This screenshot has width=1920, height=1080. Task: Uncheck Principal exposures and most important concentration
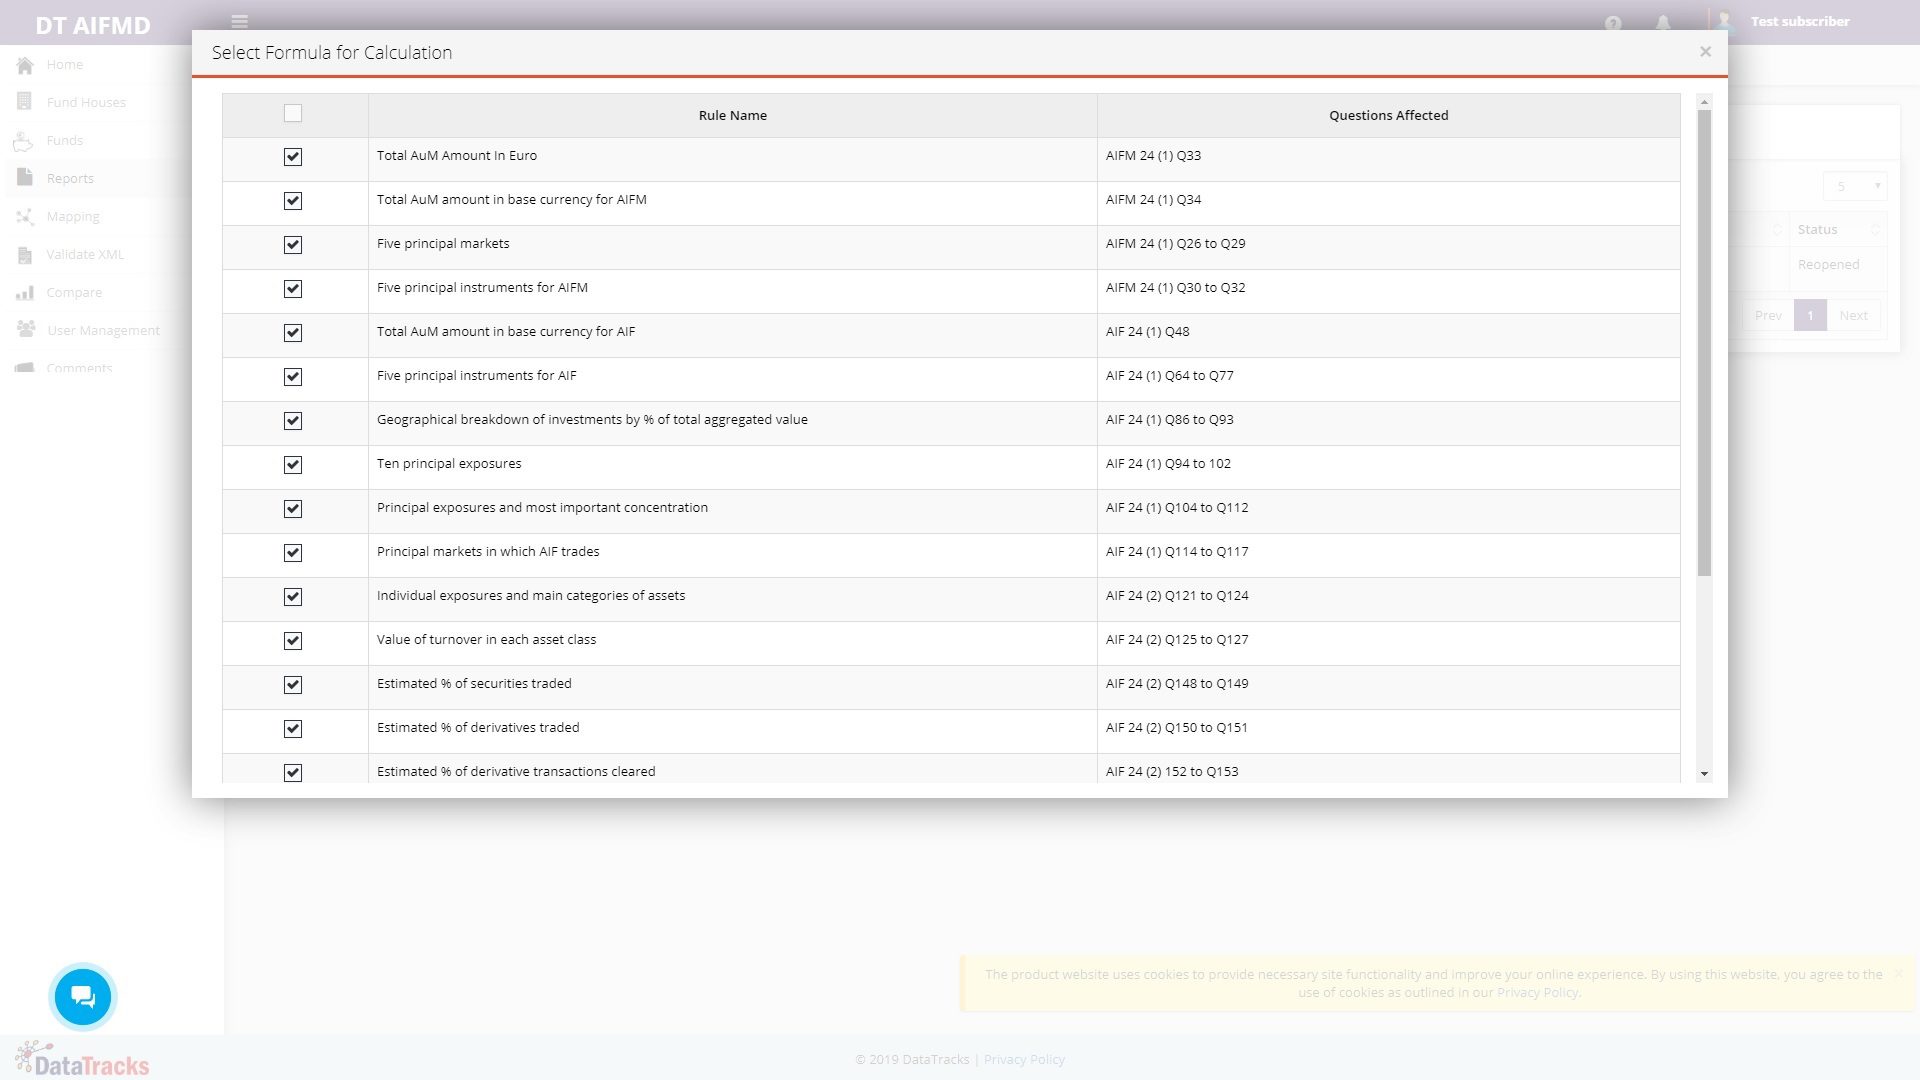[x=292, y=509]
